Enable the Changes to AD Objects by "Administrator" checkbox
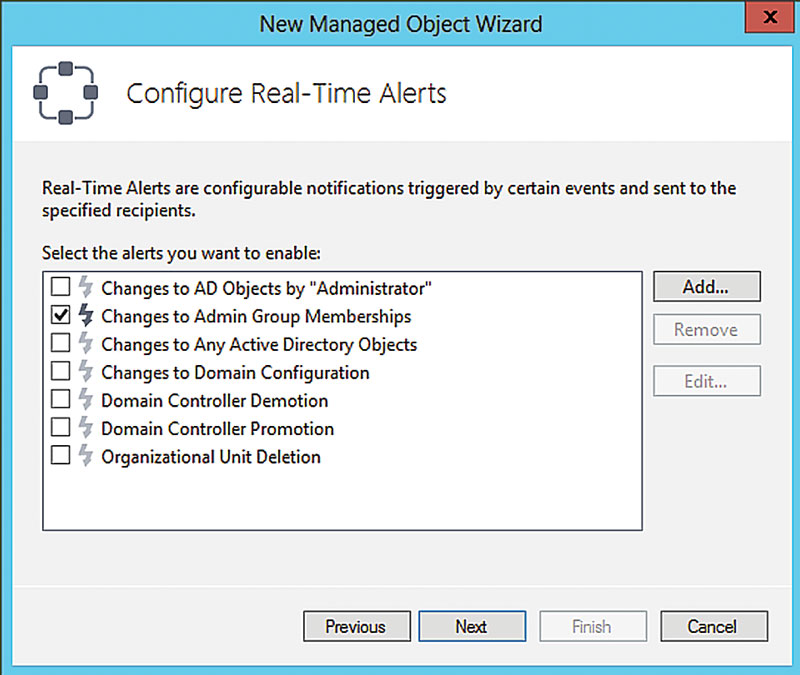800x675 pixels. [x=61, y=288]
